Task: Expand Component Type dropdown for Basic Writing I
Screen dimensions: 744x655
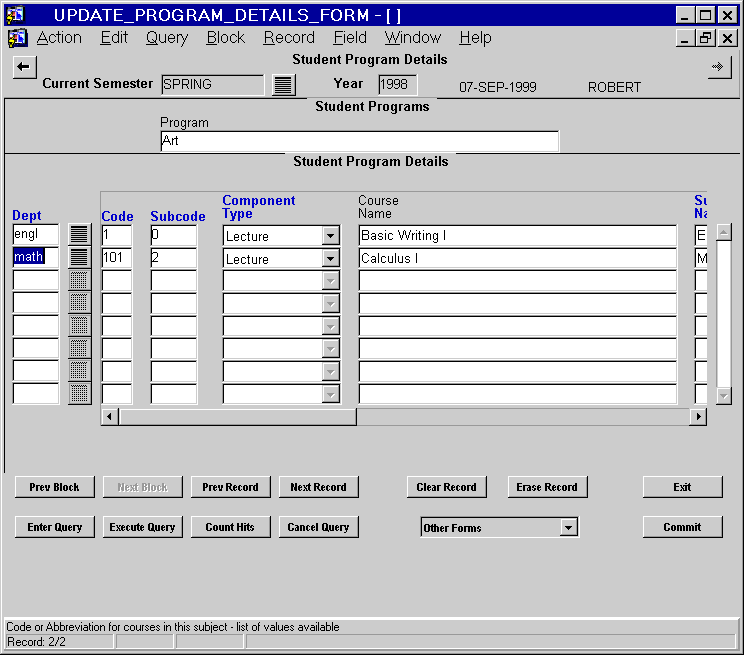Action: (x=330, y=235)
